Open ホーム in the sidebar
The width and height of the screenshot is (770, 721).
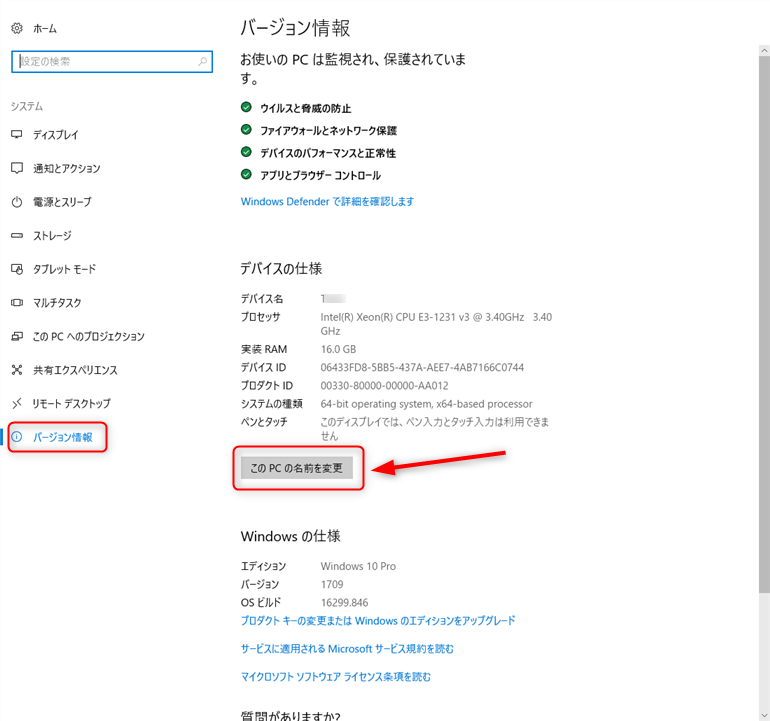(x=45, y=29)
